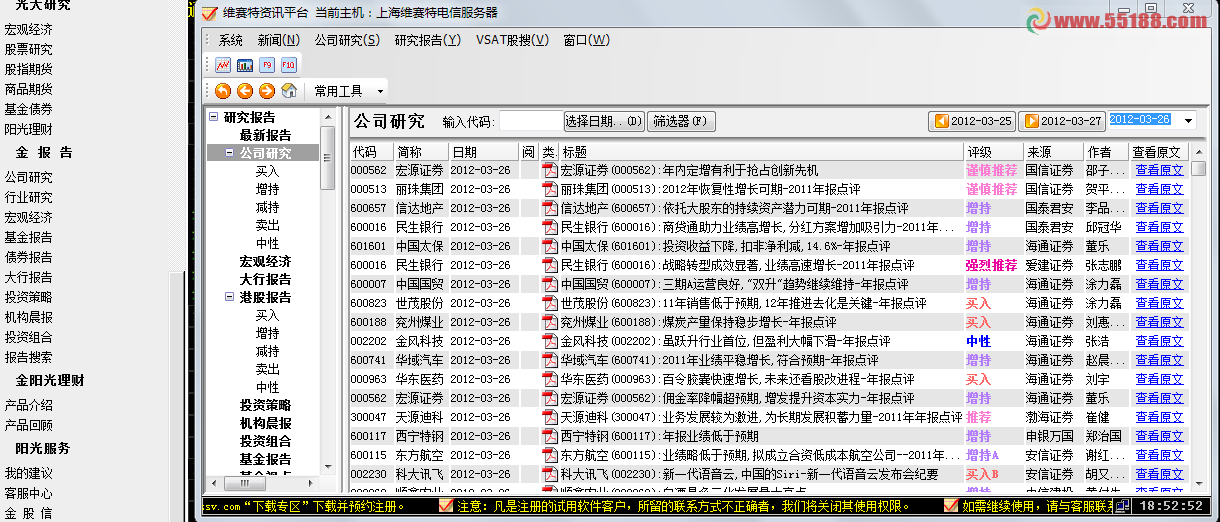Click 股指期货 in background webpage sidebar
The height and width of the screenshot is (522, 1220).
coord(29,69)
